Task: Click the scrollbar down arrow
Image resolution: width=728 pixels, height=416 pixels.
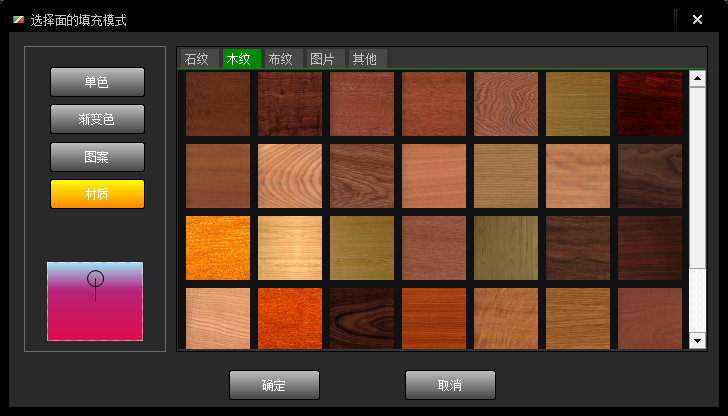Action: (698, 342)
